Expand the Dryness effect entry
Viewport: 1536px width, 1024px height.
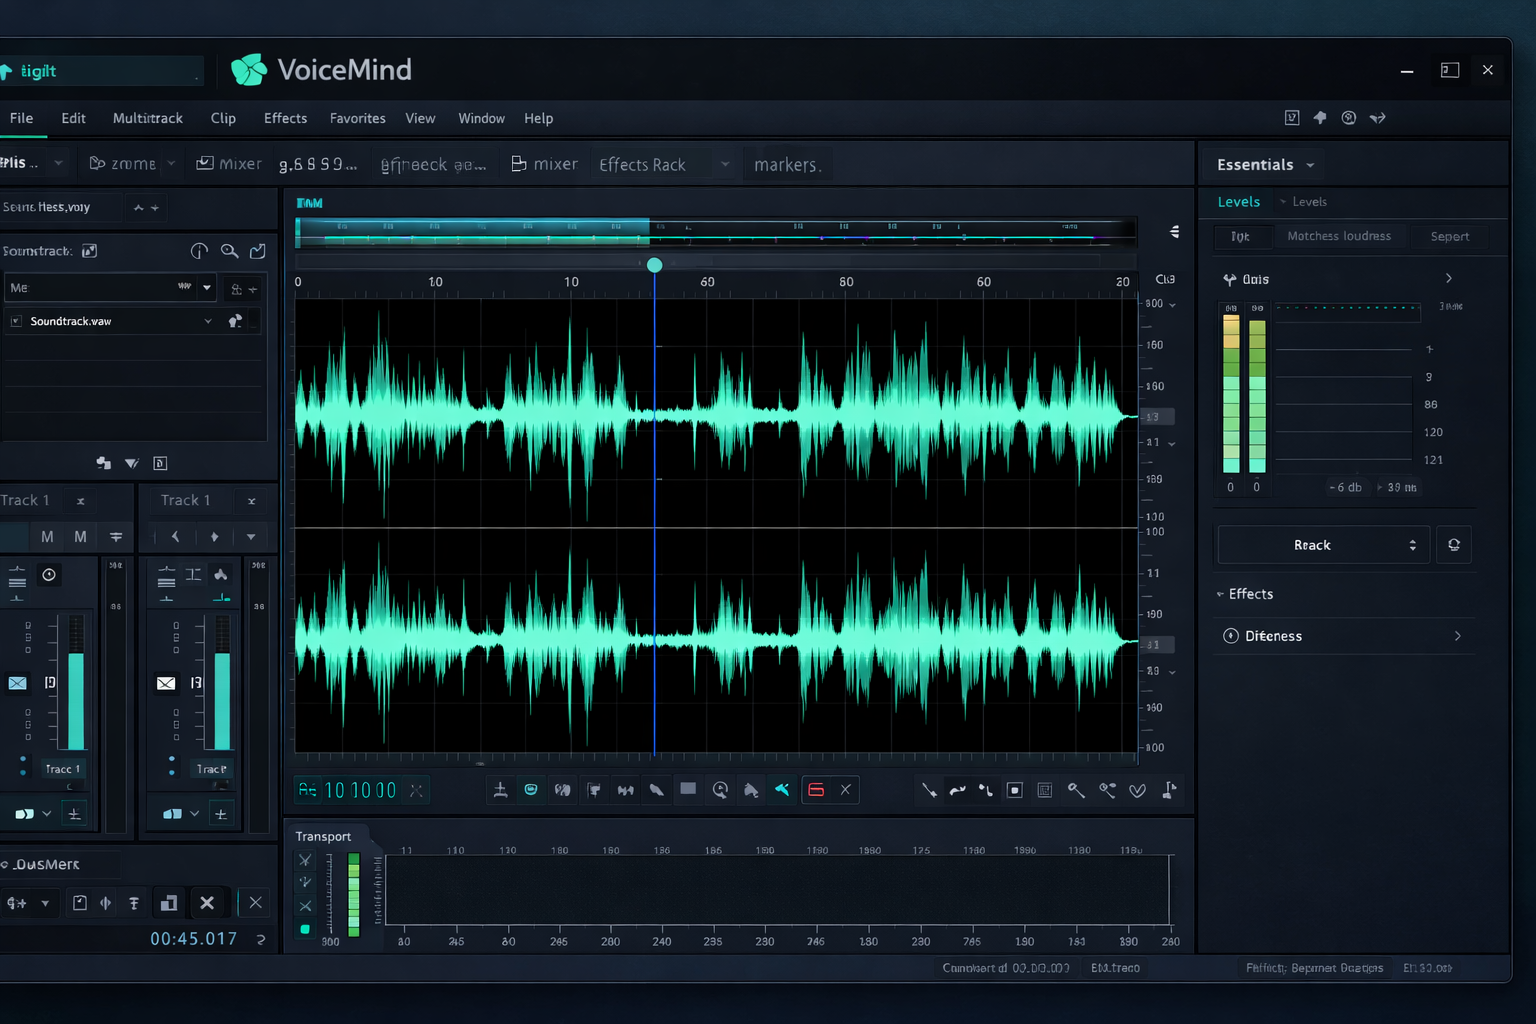pos(1457,636)
